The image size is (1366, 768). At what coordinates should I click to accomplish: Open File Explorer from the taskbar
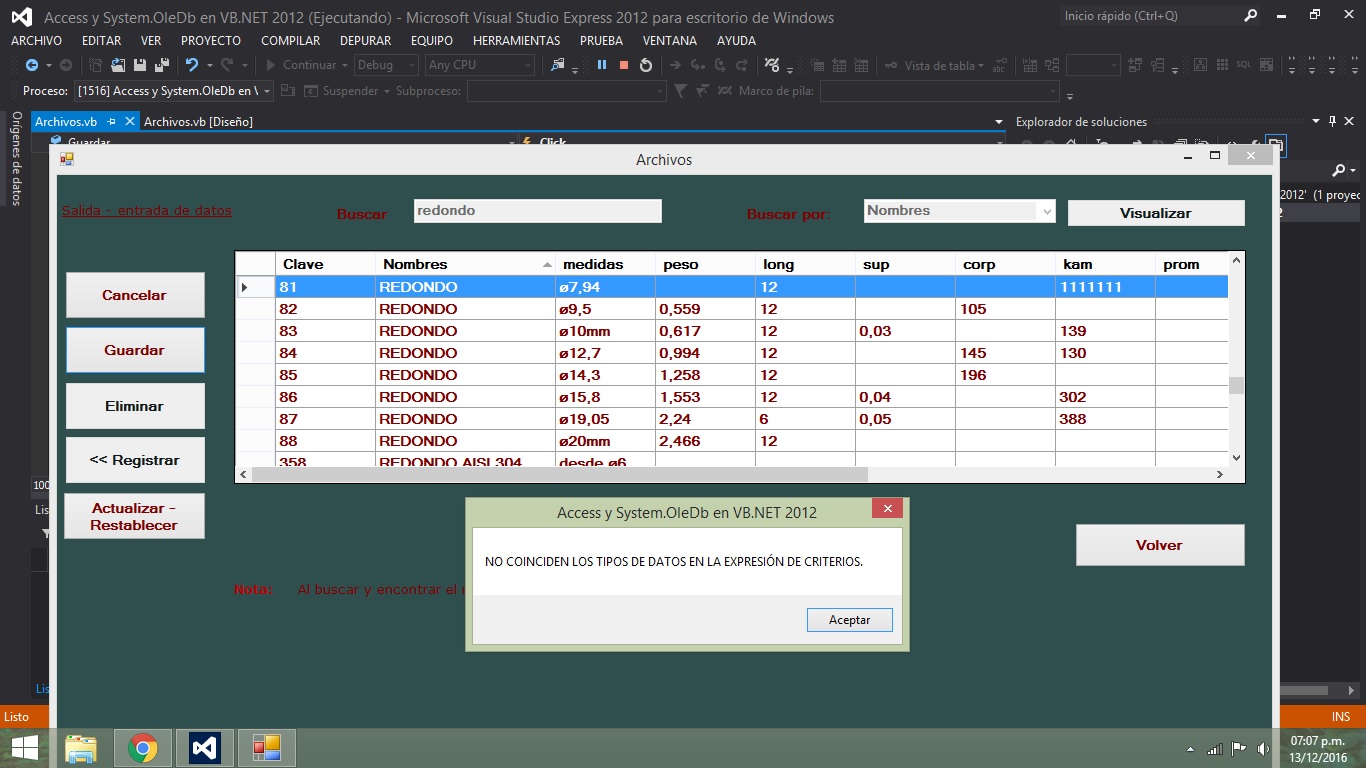[x=81, y=748]
